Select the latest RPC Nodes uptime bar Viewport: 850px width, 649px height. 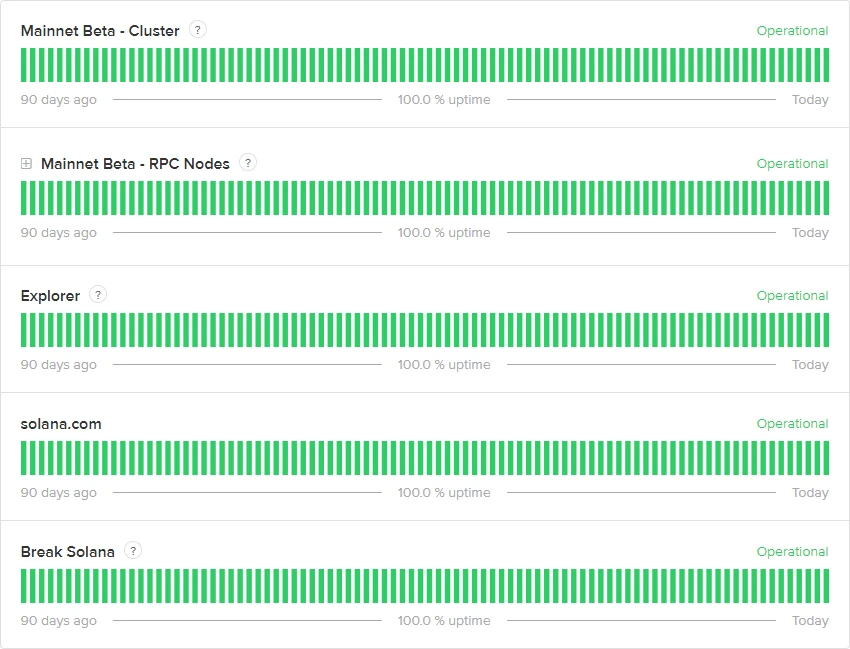tap(825, 198)
